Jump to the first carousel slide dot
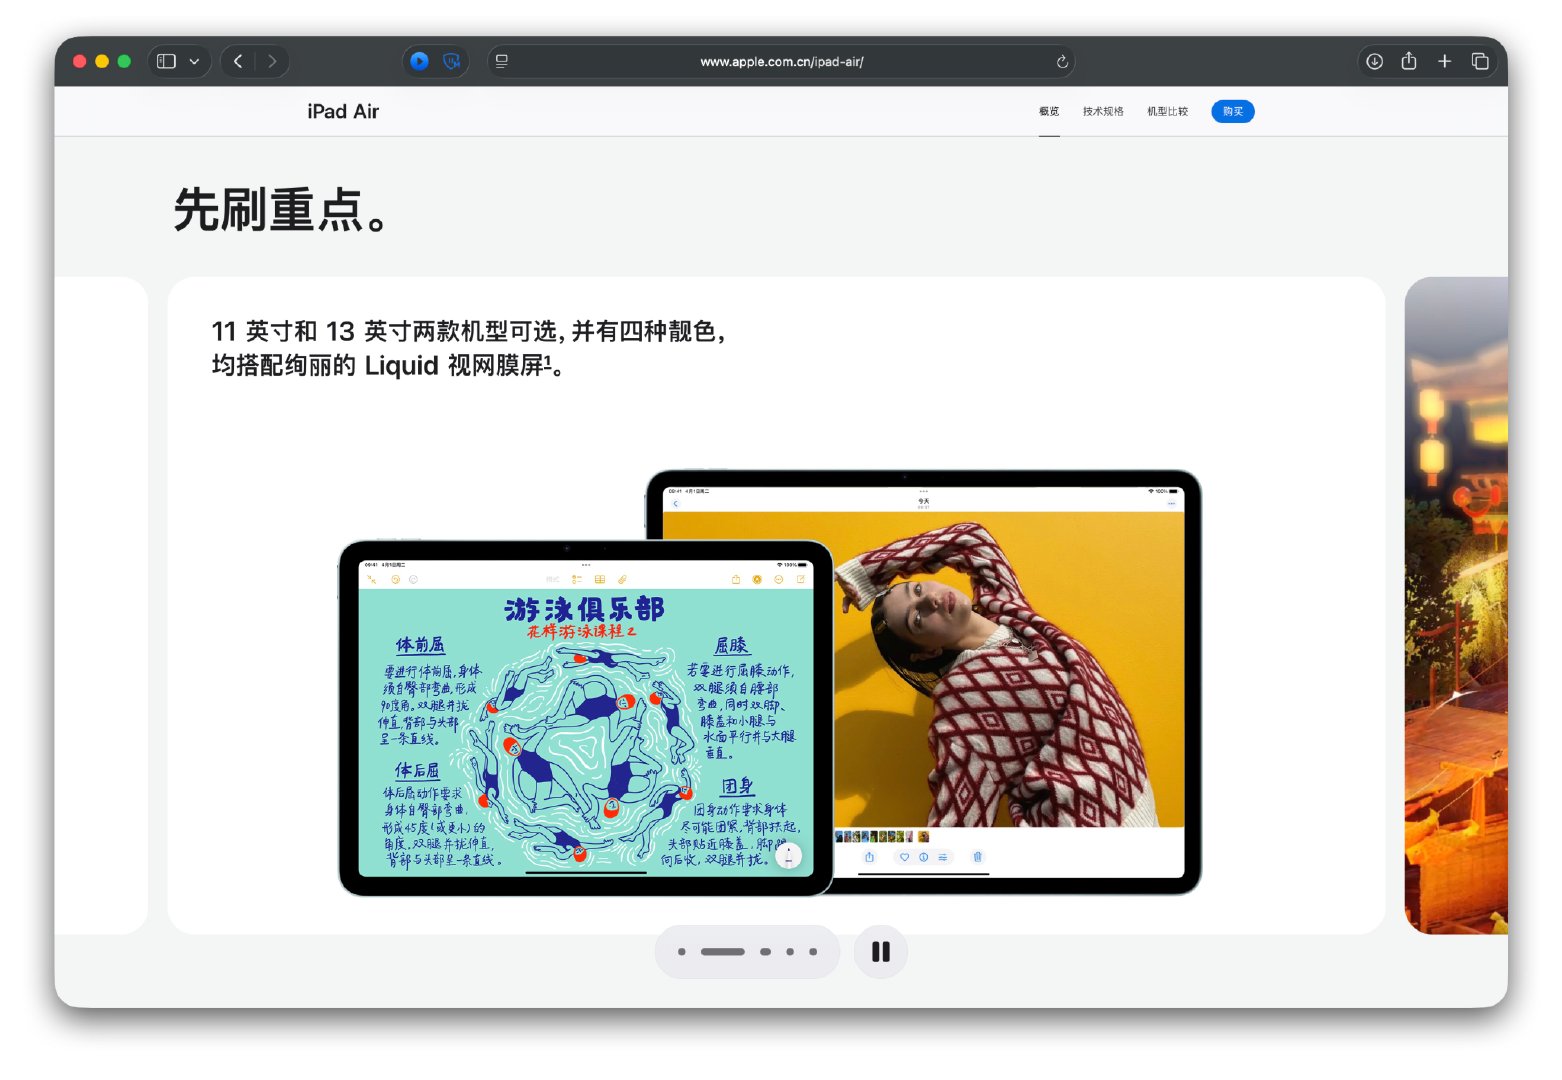This screenshot has height=1080, width=1562. (x=682, y=952)
